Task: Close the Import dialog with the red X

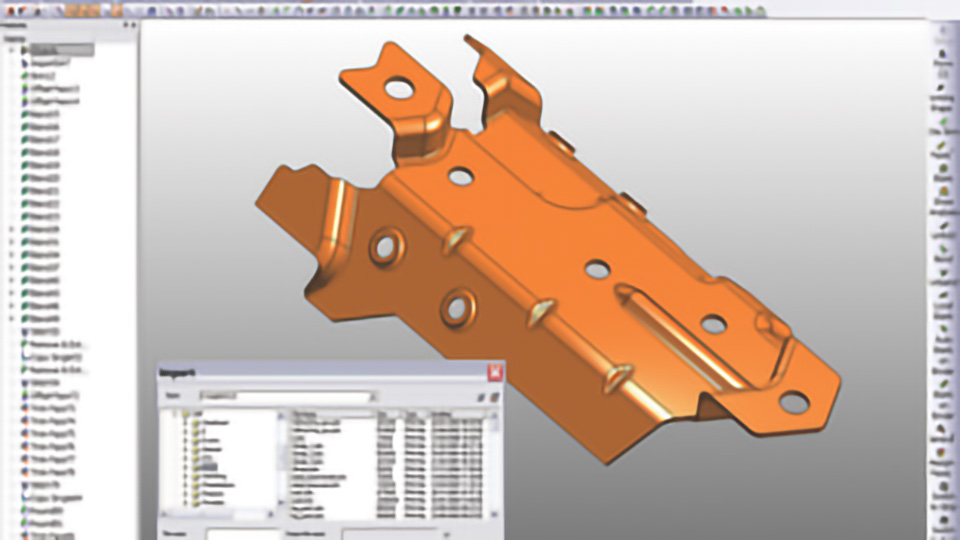Action: point(493,373)
